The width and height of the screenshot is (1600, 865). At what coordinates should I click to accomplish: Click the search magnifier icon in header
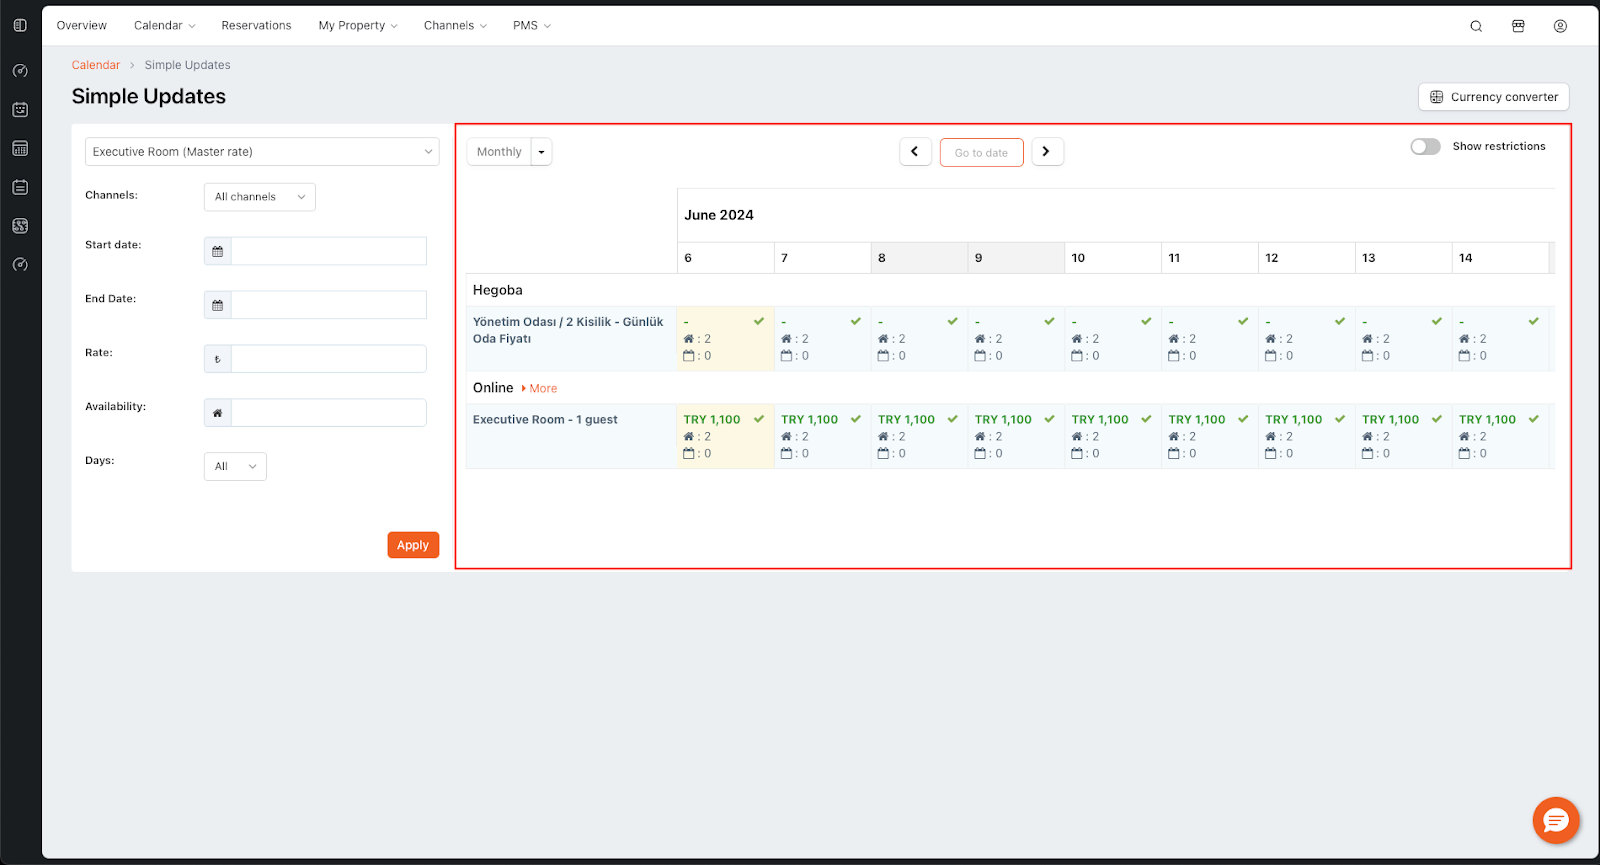coord(1476,26)
